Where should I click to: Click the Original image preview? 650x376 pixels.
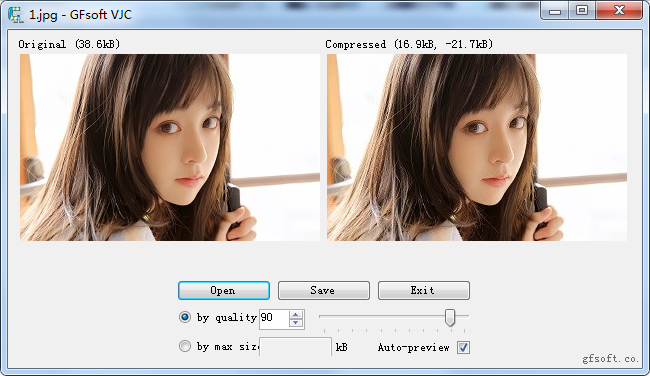pyautogui.click(x=170, y=148)
